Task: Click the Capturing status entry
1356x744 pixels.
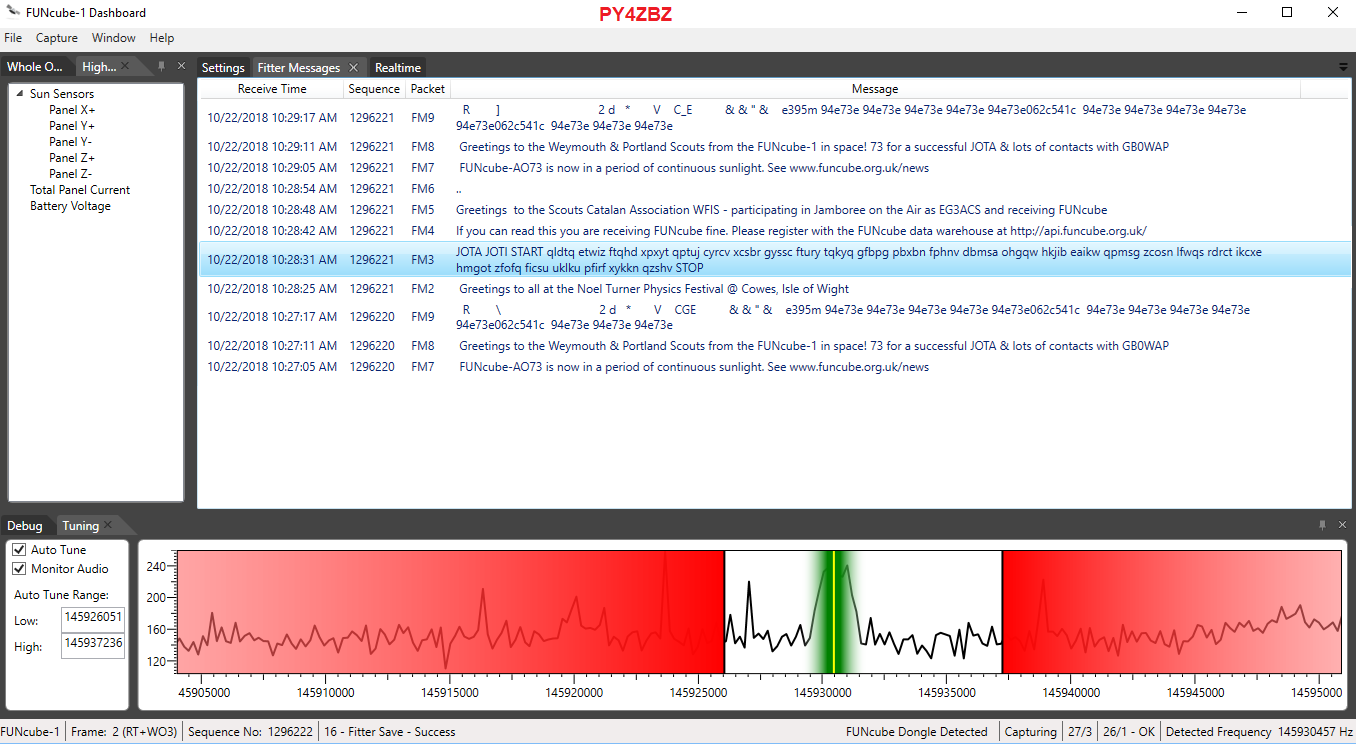Action: click(x=1030, y=732)
